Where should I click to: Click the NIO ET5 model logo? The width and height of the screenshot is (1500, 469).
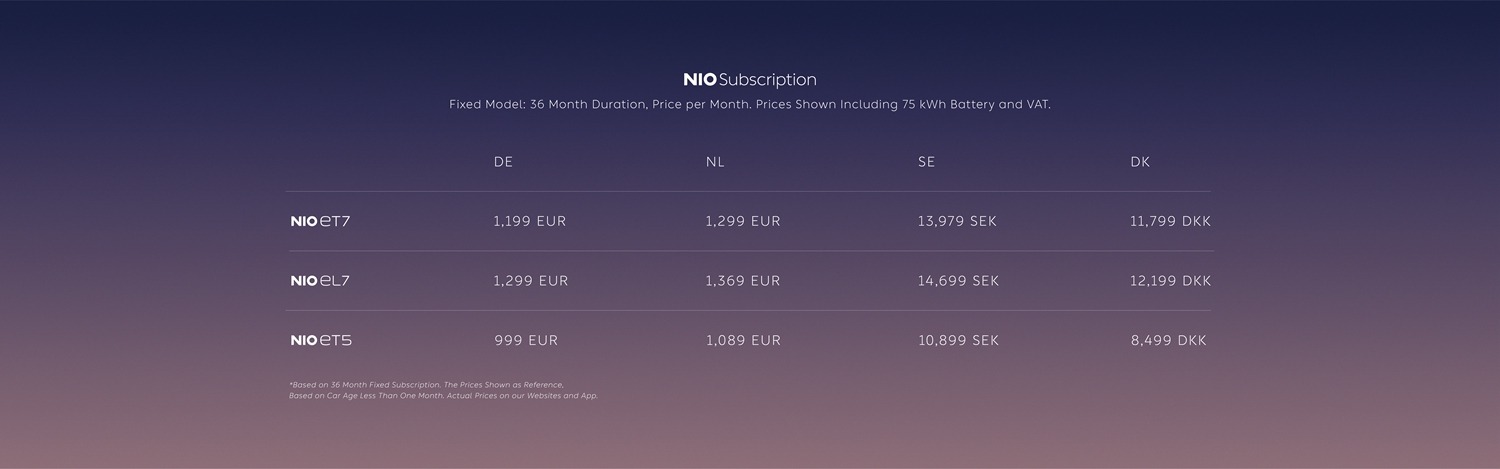pyautogui.click(x=321, y=341)
